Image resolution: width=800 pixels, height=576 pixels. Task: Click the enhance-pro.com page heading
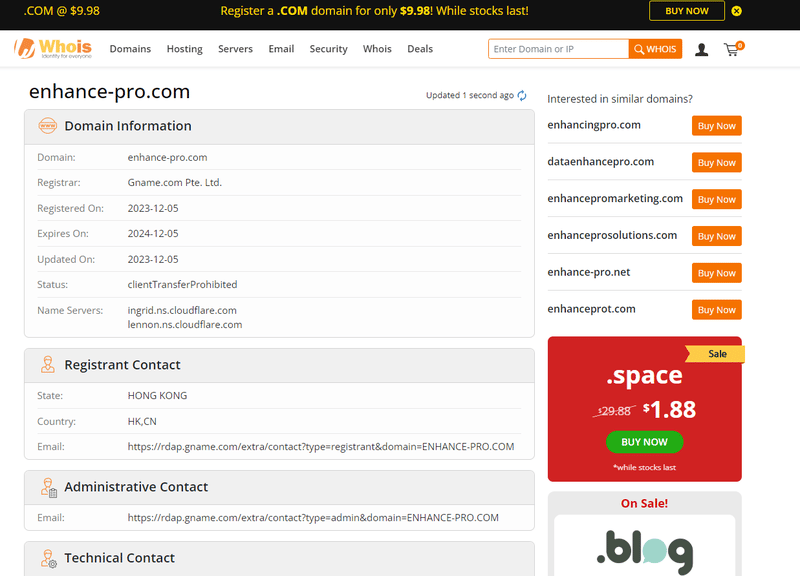pyautogui.click(x=109, y=91)
